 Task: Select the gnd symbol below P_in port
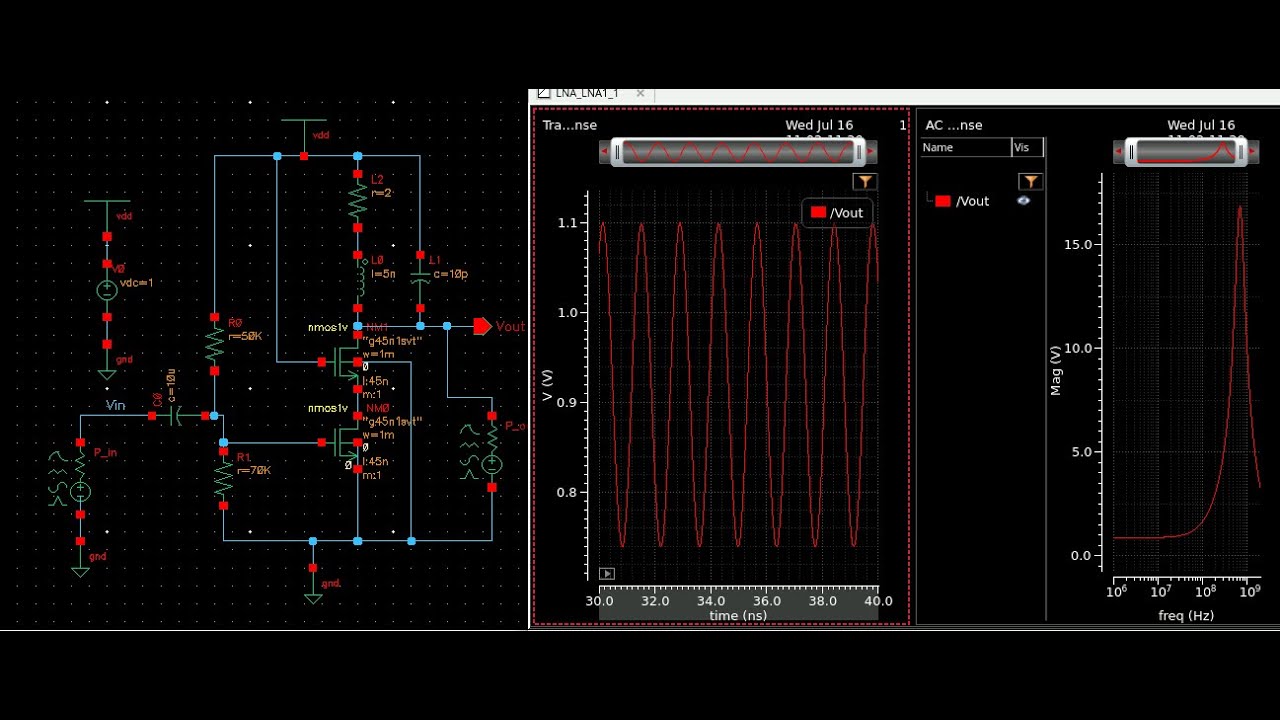(x=80, y=561)
